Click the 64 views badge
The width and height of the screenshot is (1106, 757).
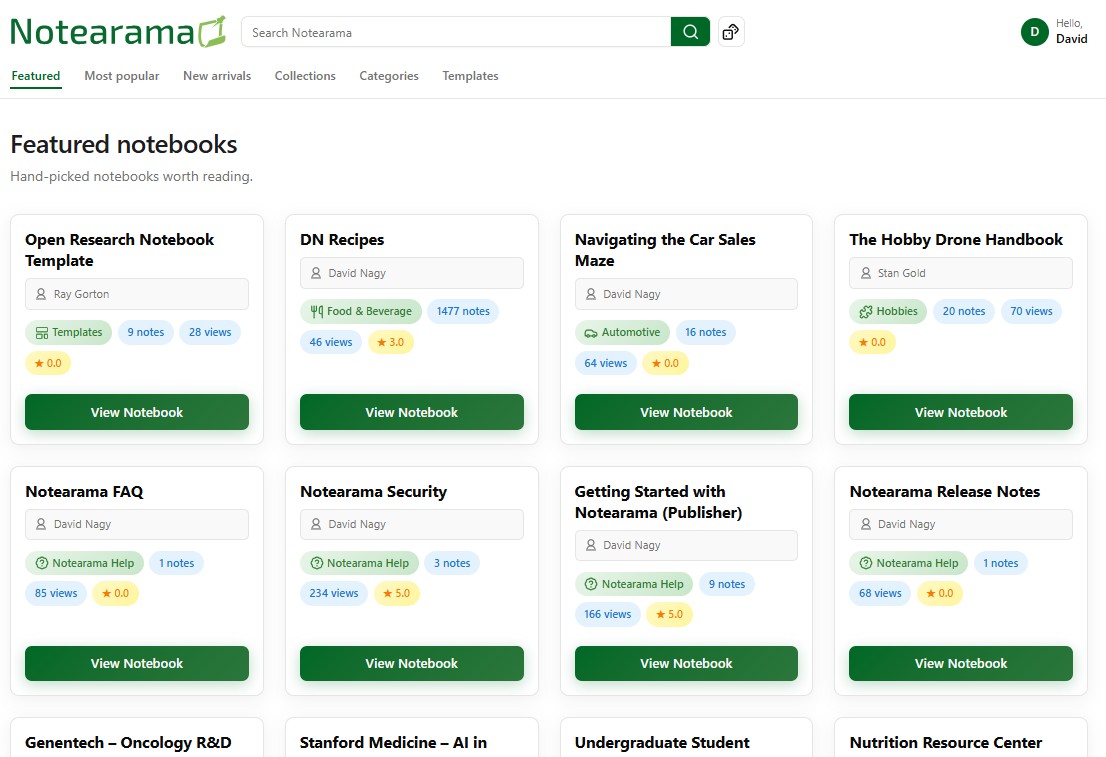pyautogui.click(x=606, y=363)
